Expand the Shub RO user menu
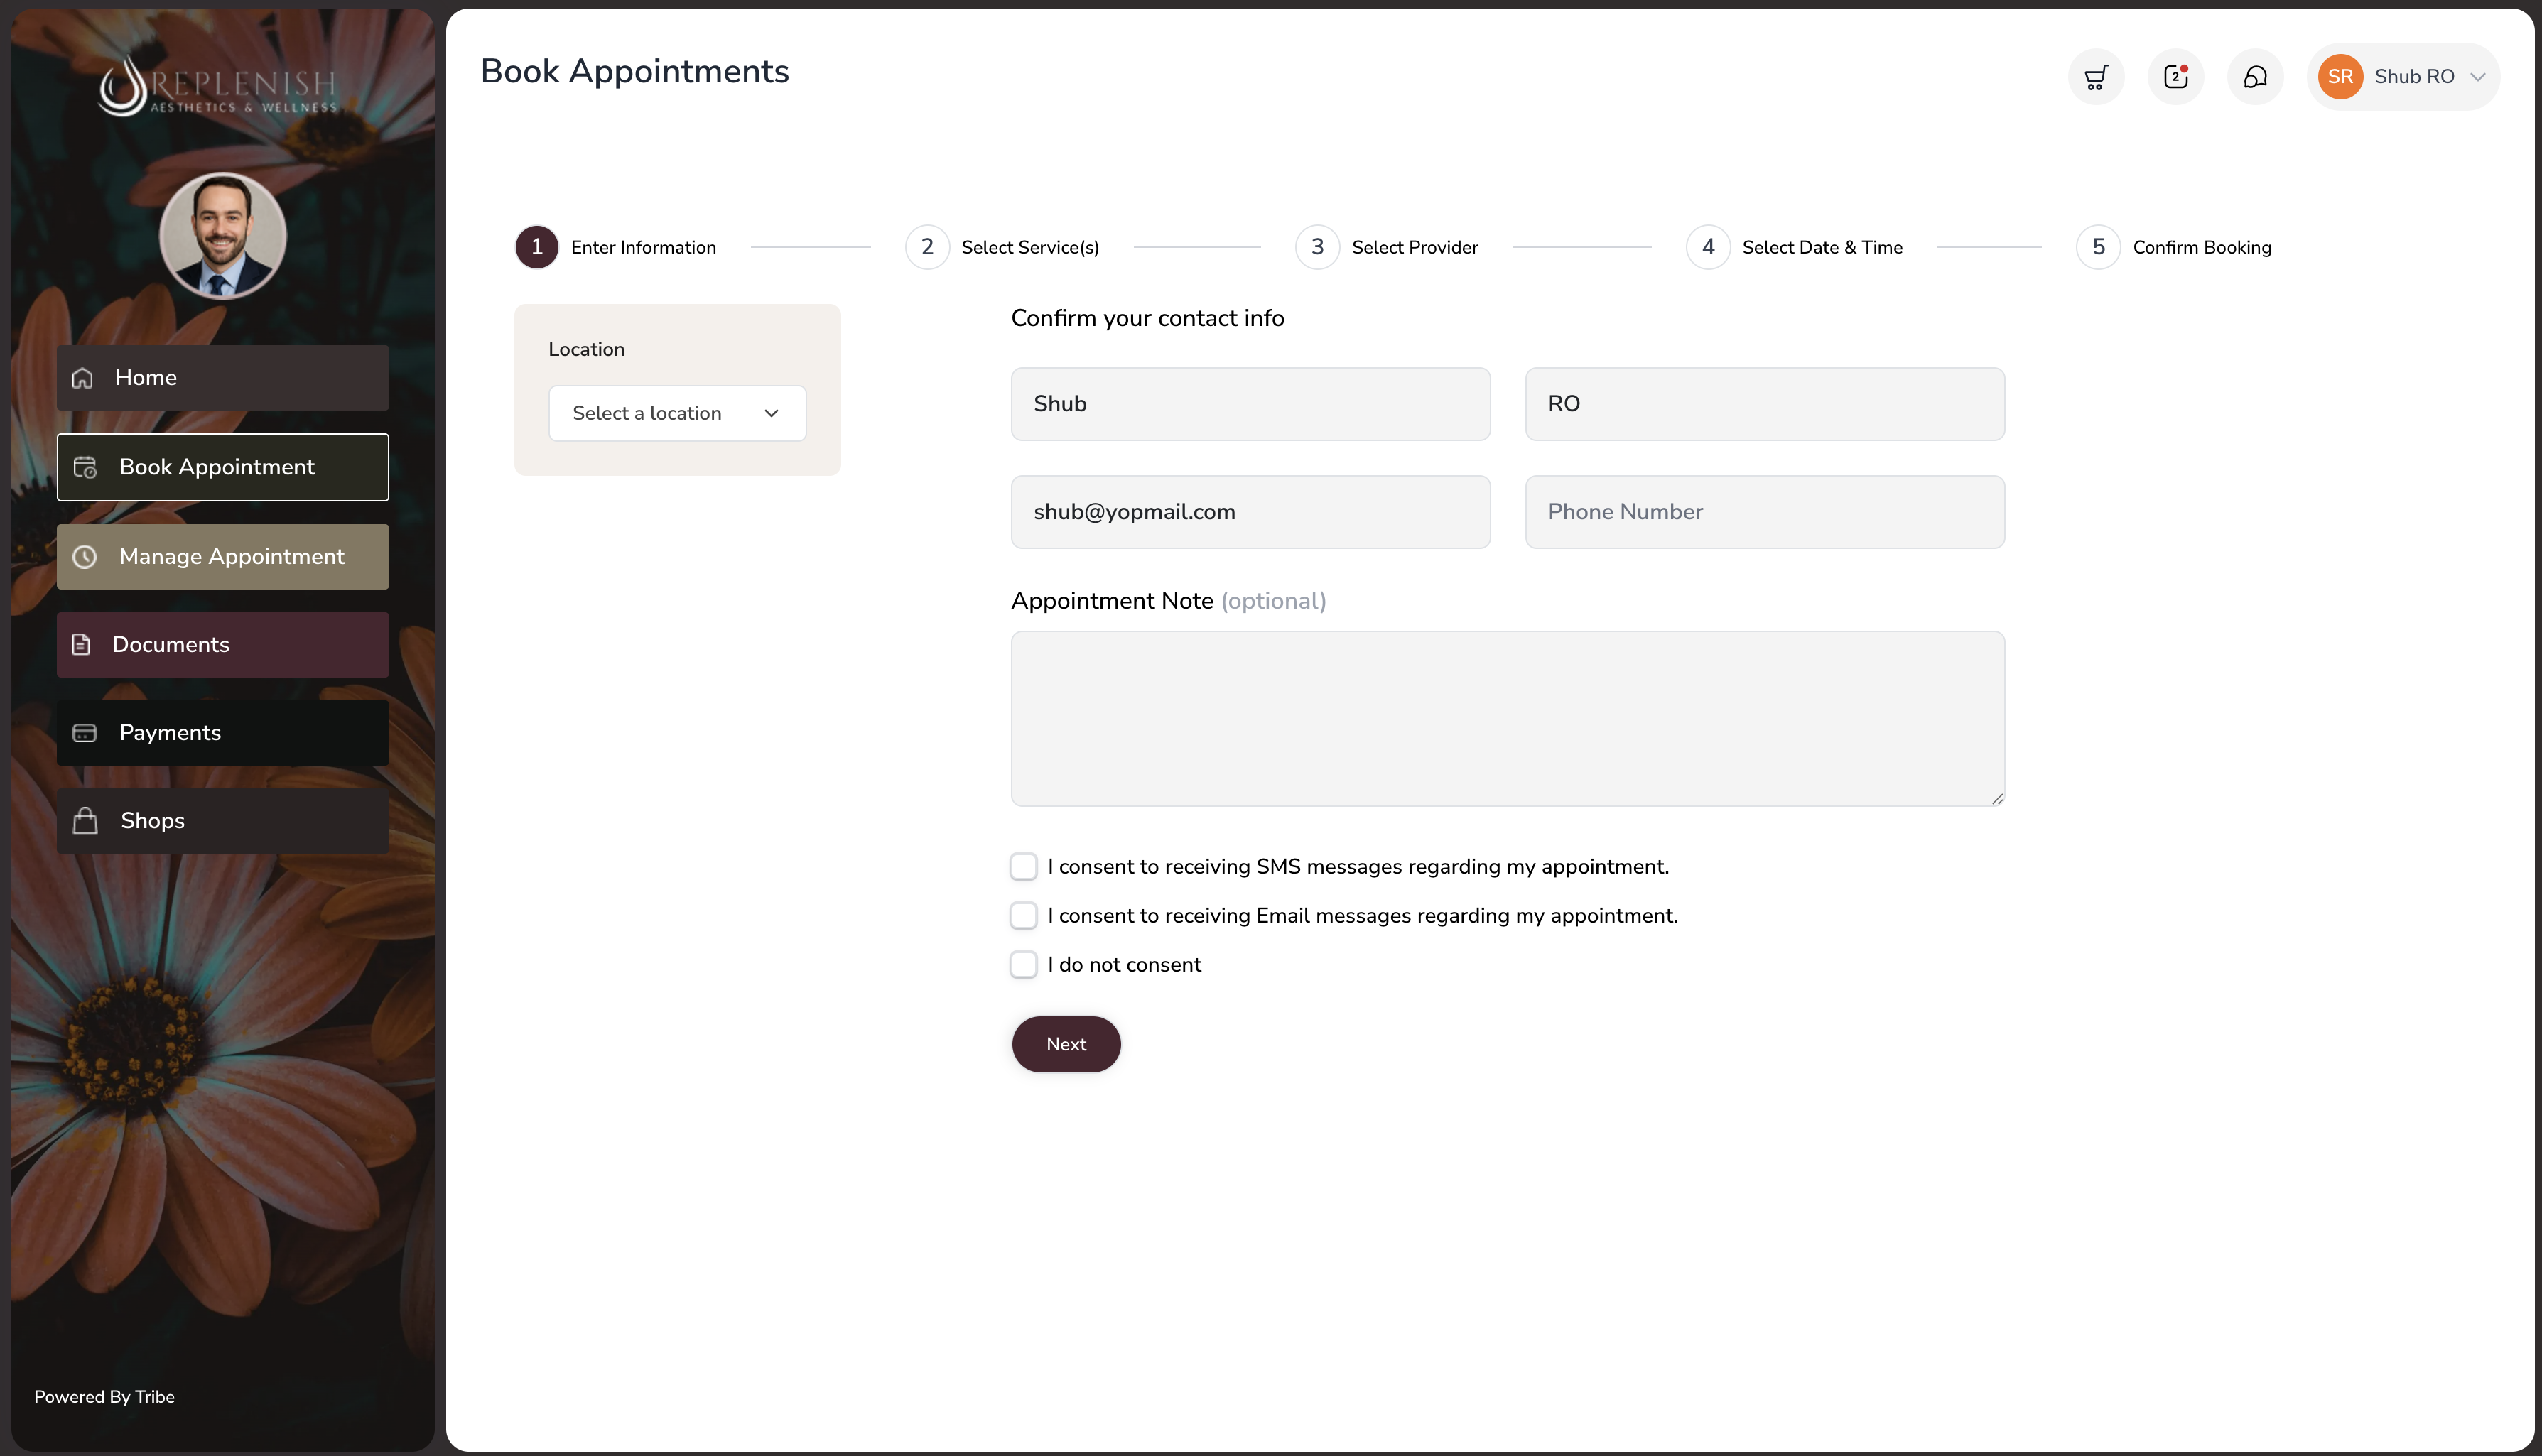Image resolution: width=2542 pixels, height=1456 pixels. pyautogui.click(x=2477, y=77)
